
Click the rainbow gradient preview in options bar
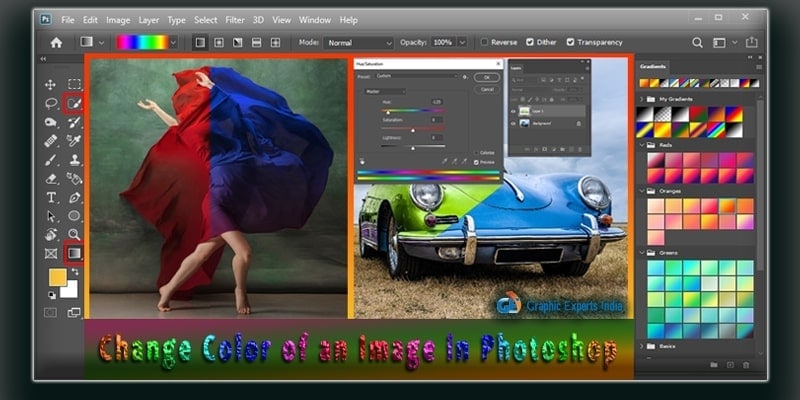pos(142,42)
